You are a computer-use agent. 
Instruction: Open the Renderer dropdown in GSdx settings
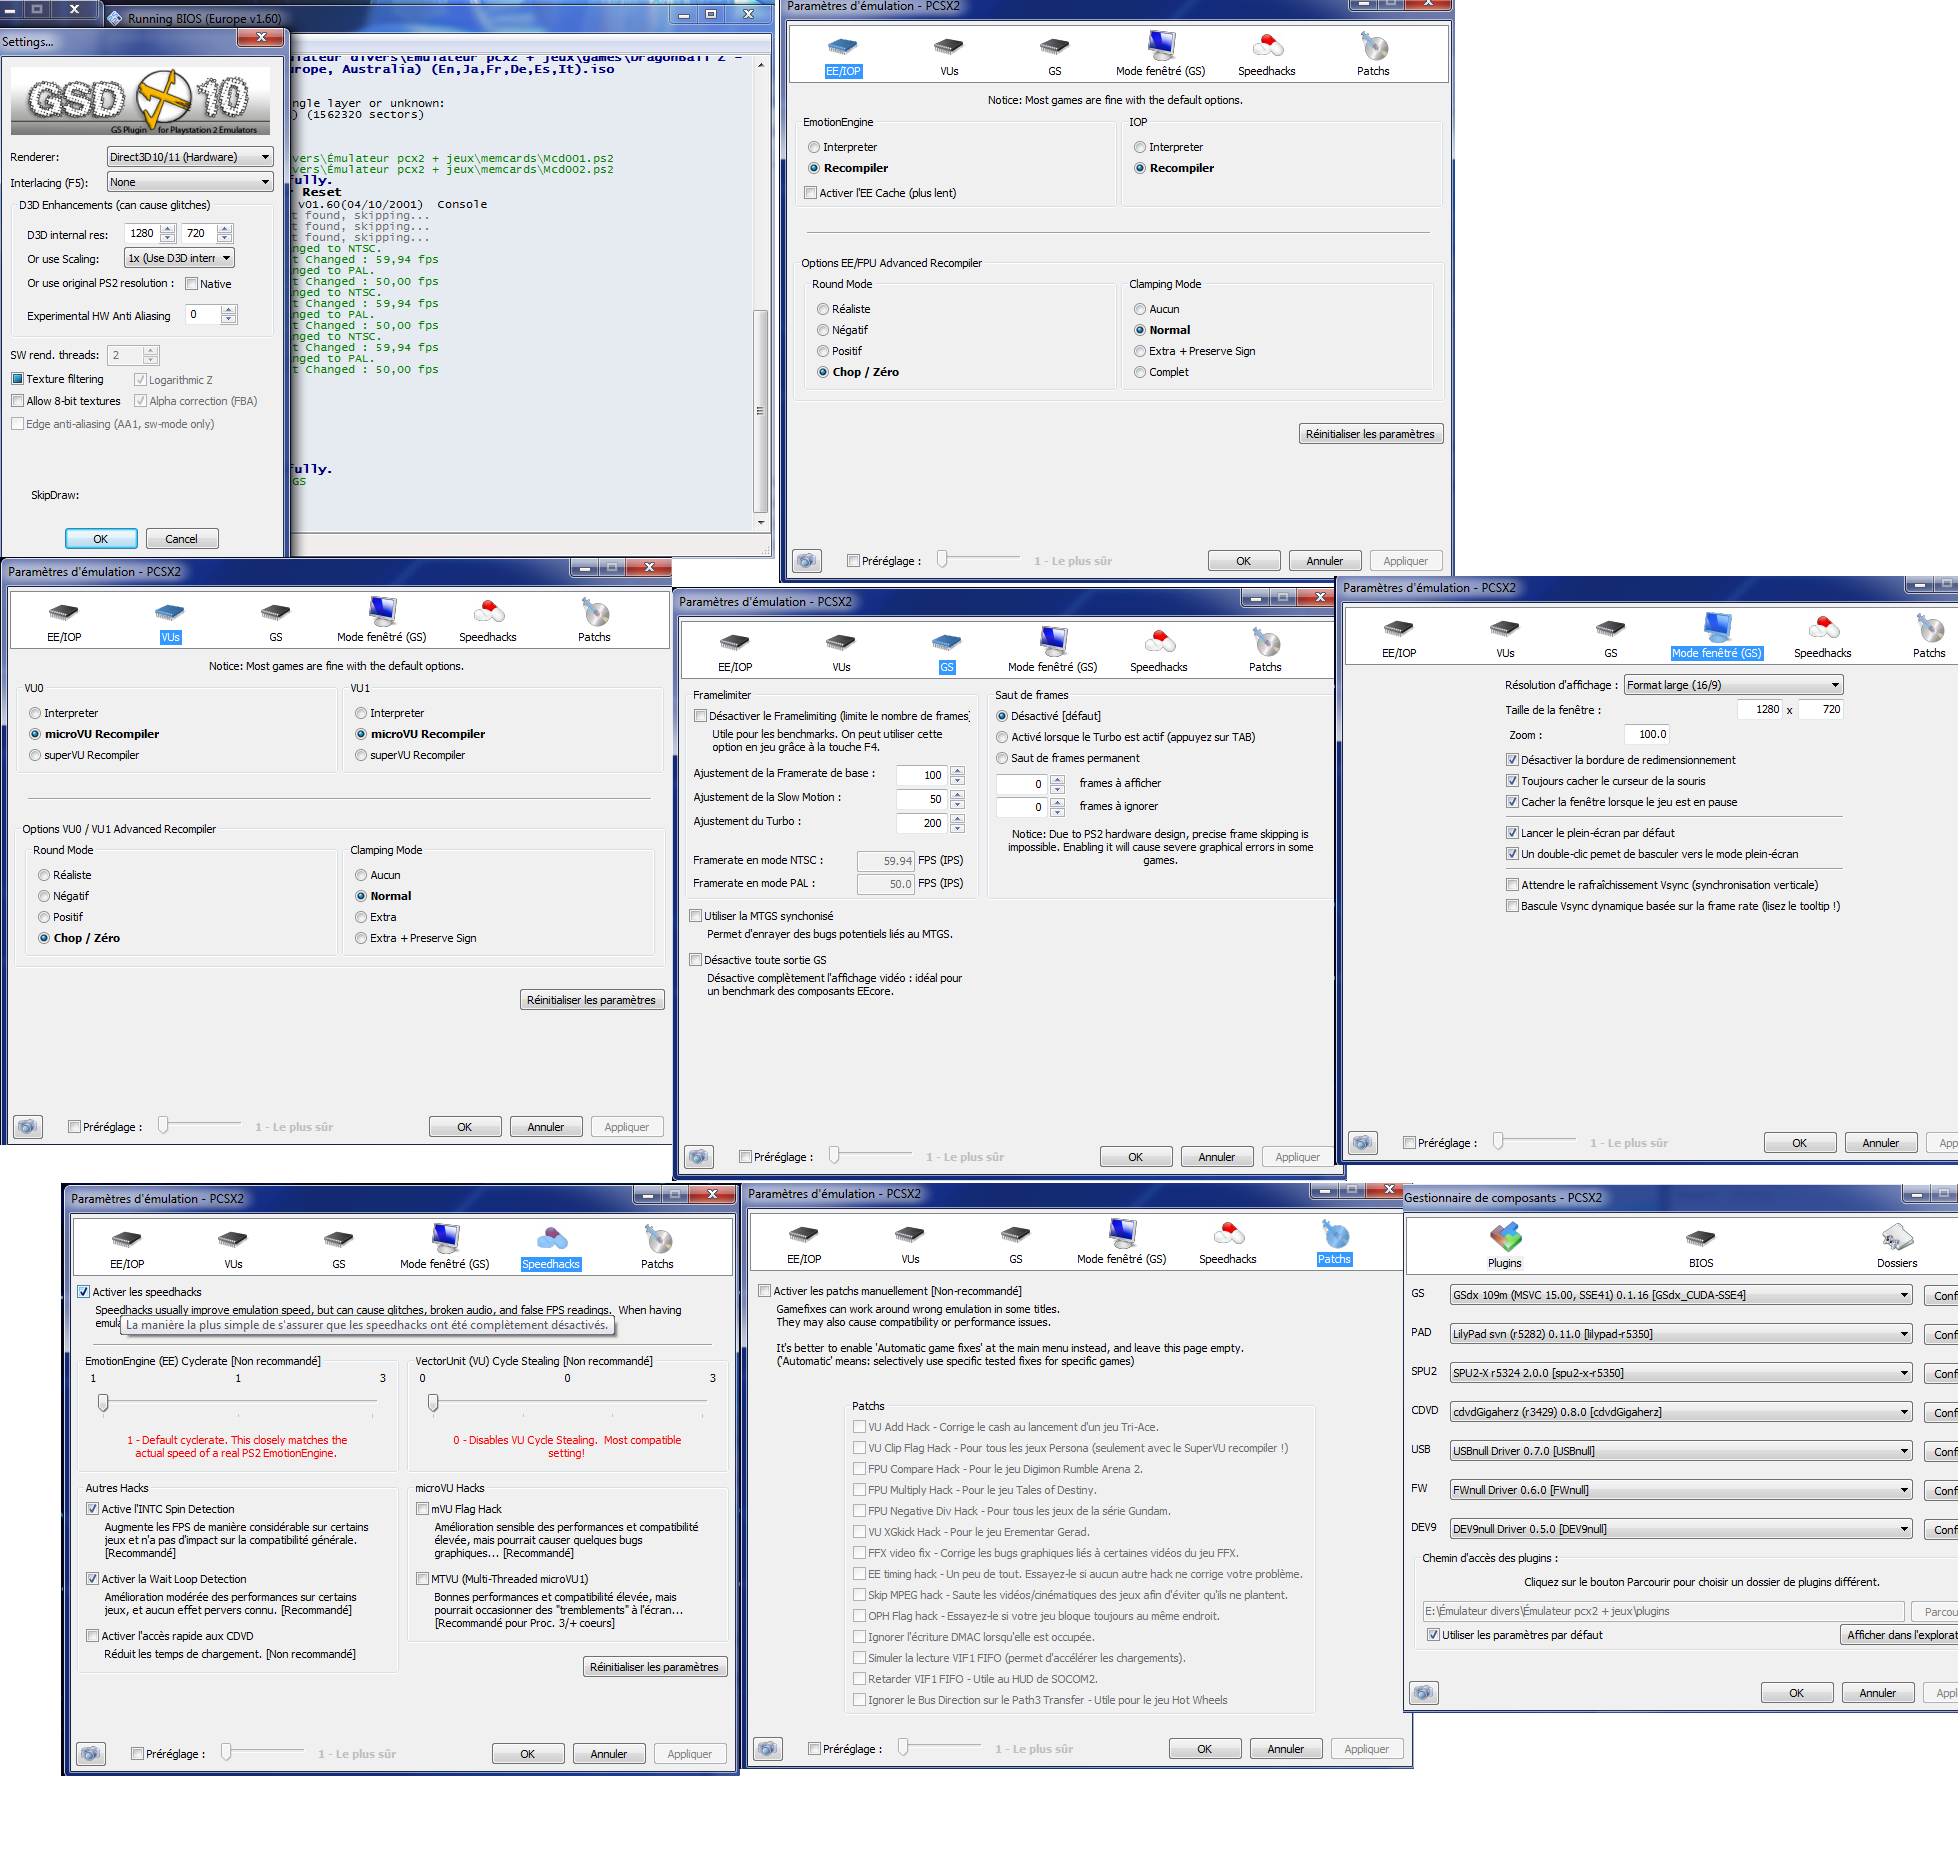[190, 157]
